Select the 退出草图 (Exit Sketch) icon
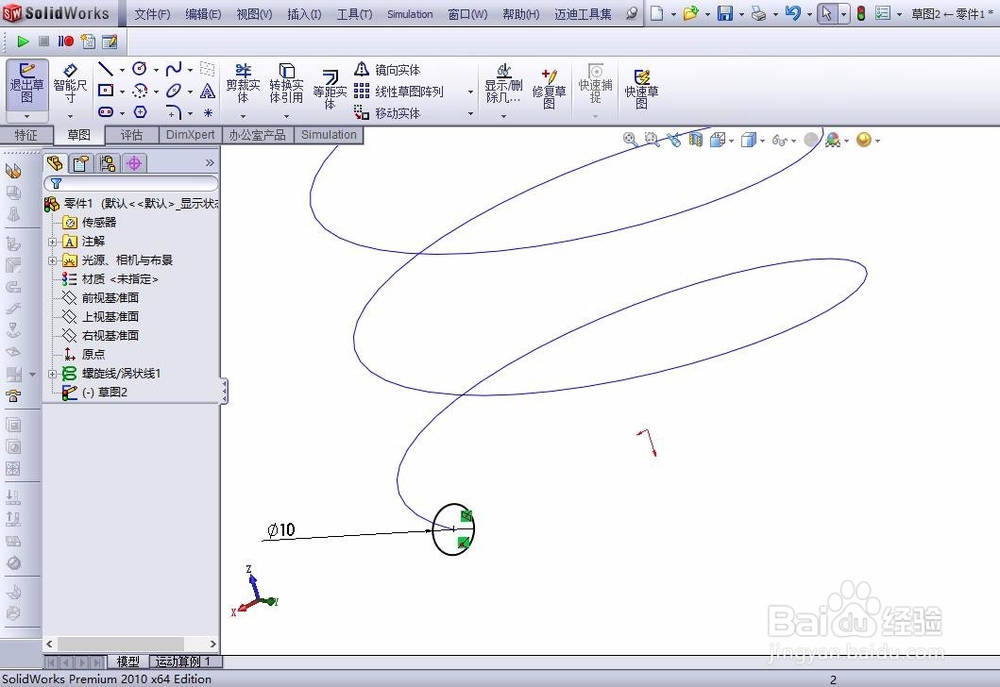 tap(26, 85)
